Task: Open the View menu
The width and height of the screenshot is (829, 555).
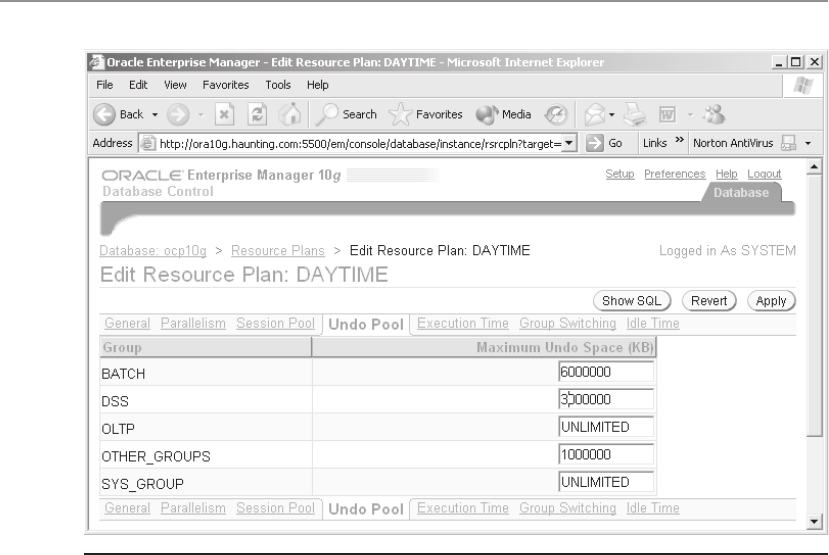Action: [x=175, y=85]
